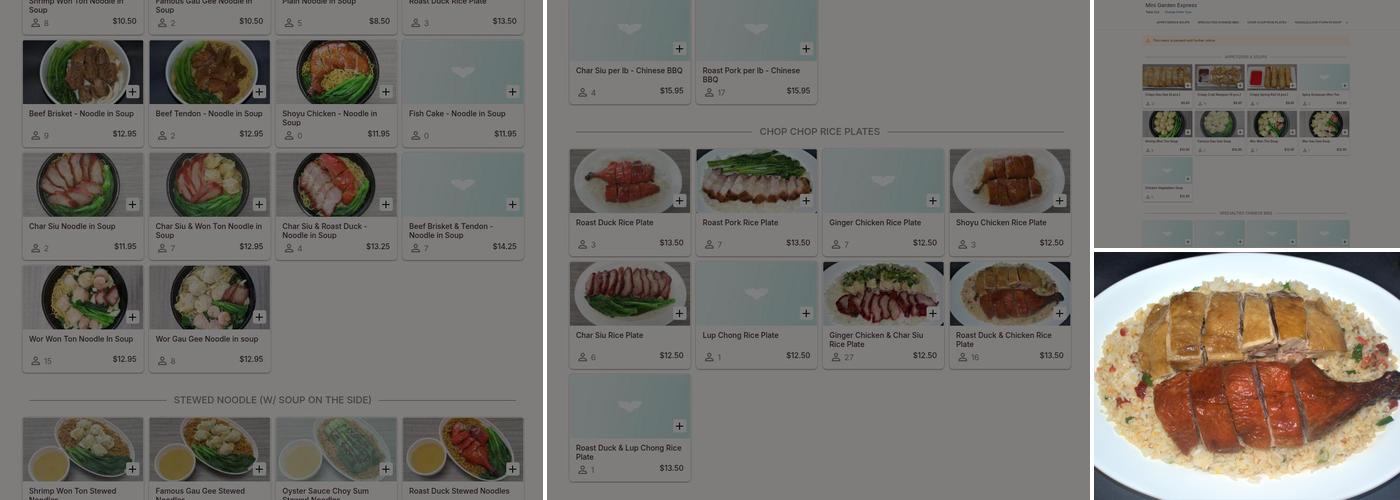Select Chop Chop Rice Plates category tab
The width and height of the screenshot is (1400, 500).
(x=1266, y=21)
